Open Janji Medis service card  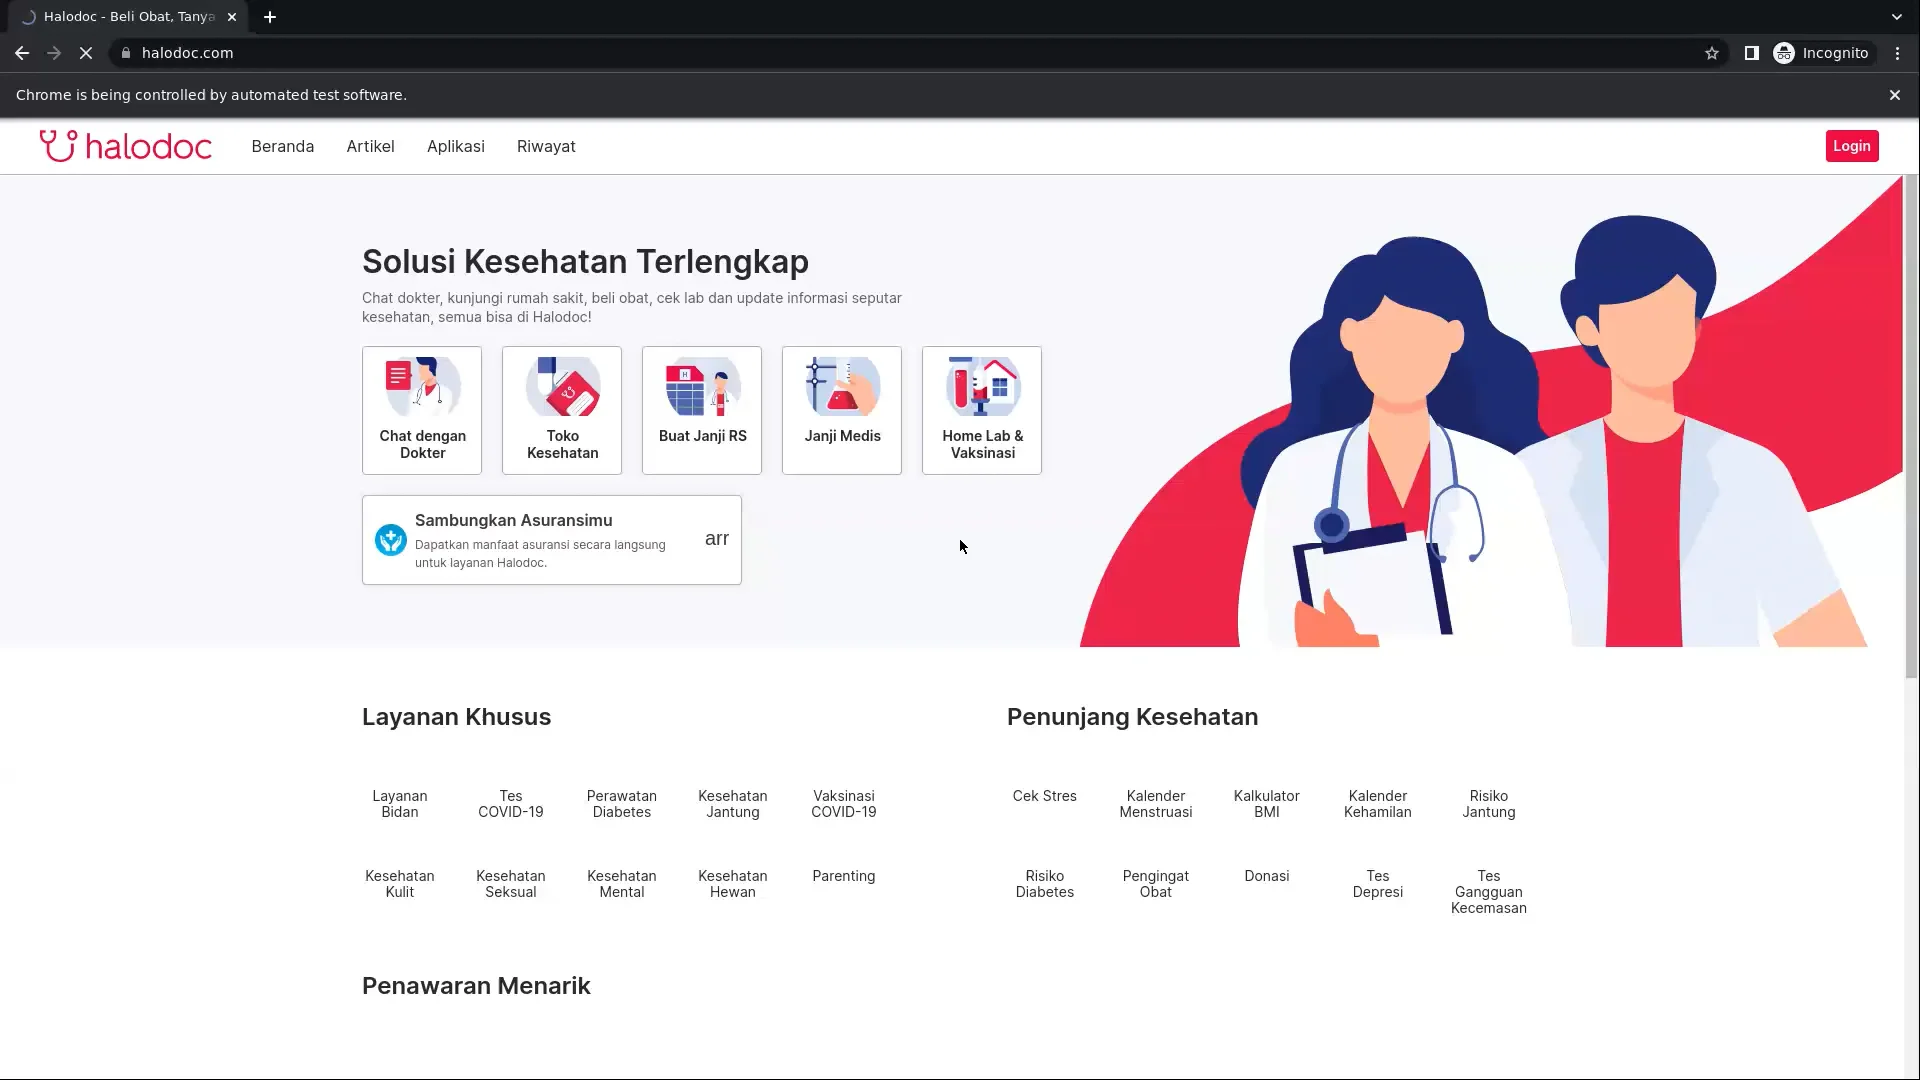pyautogui.click(x=842, y=410)
